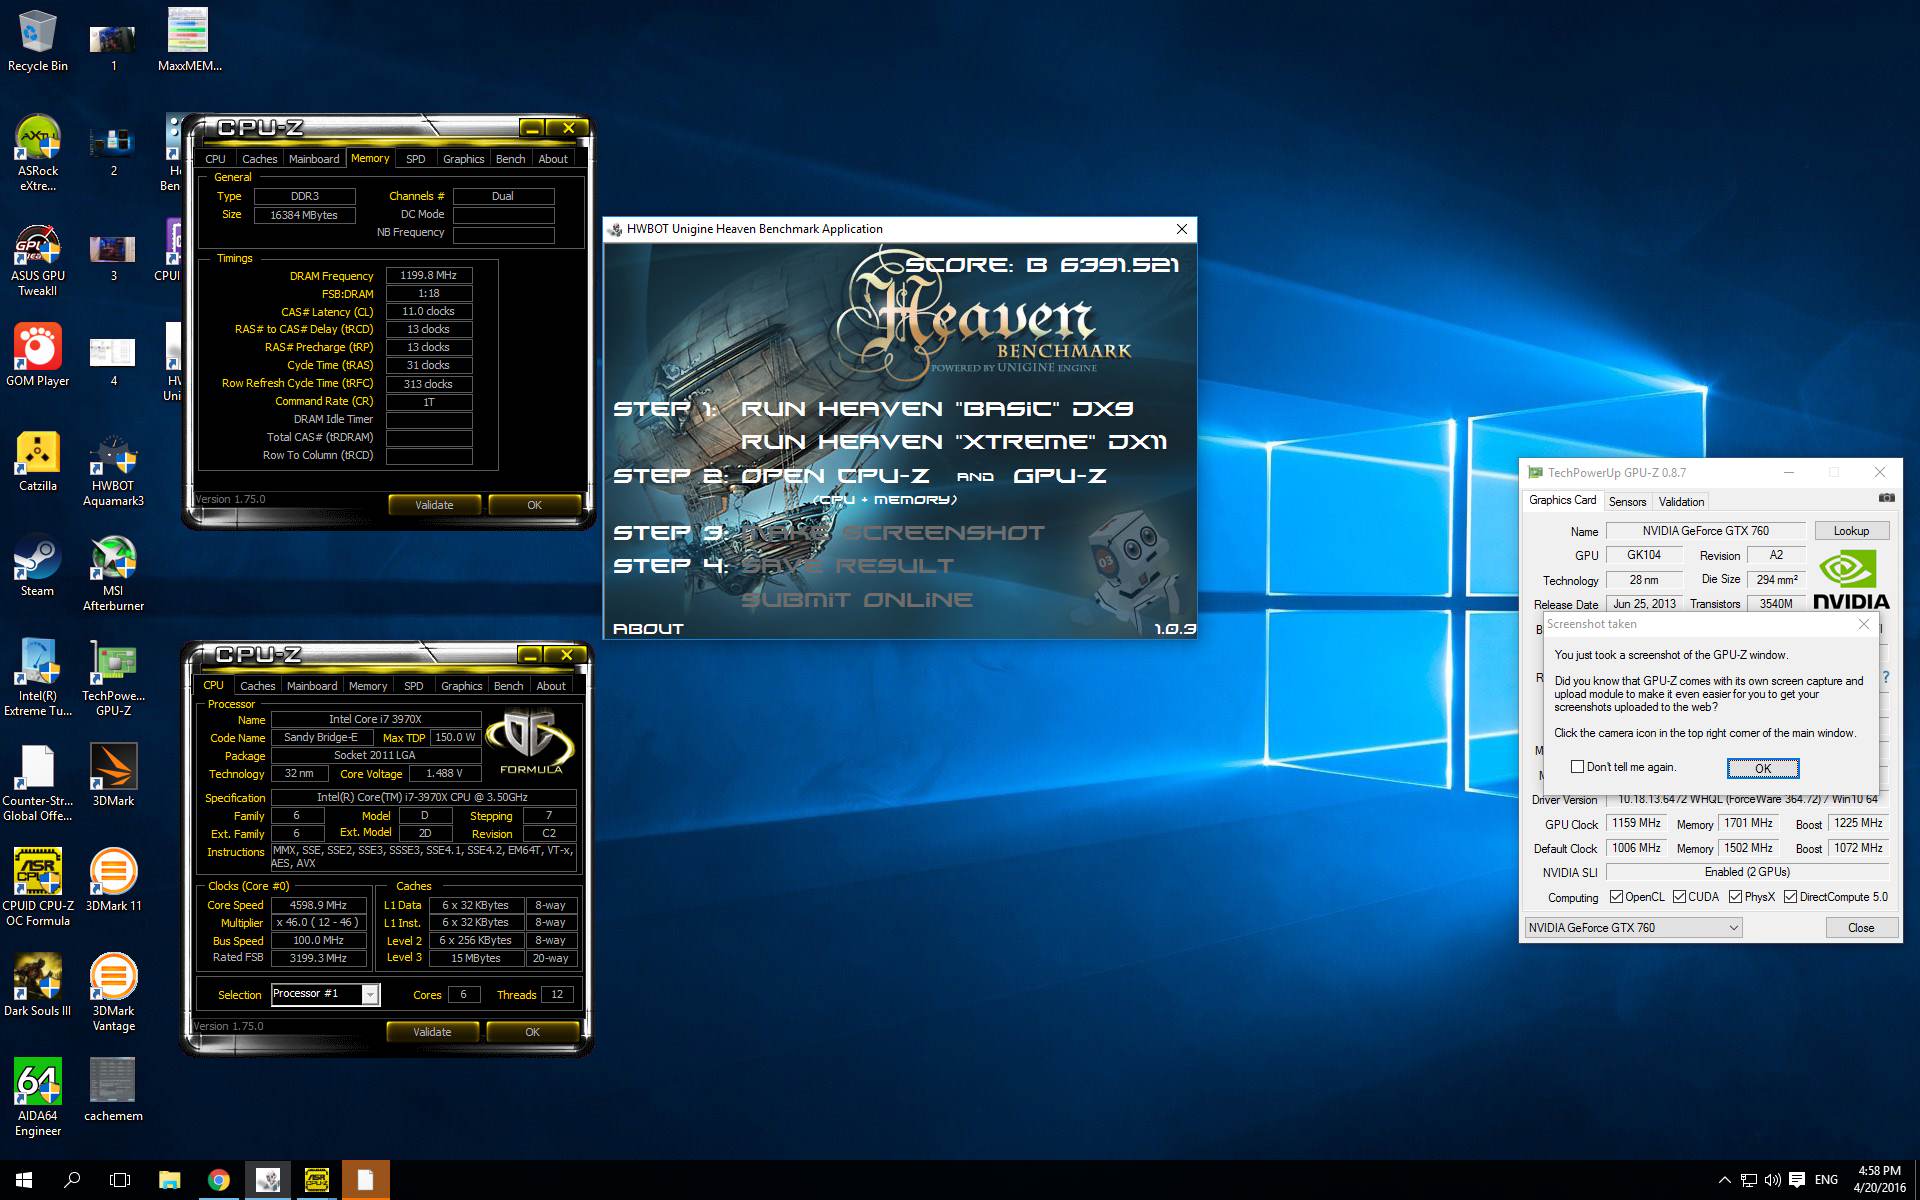The width and height of the screenshot is (1920, 1200).
Task: Click Close button in GPU-Z
Action: tap(1861, 928)
